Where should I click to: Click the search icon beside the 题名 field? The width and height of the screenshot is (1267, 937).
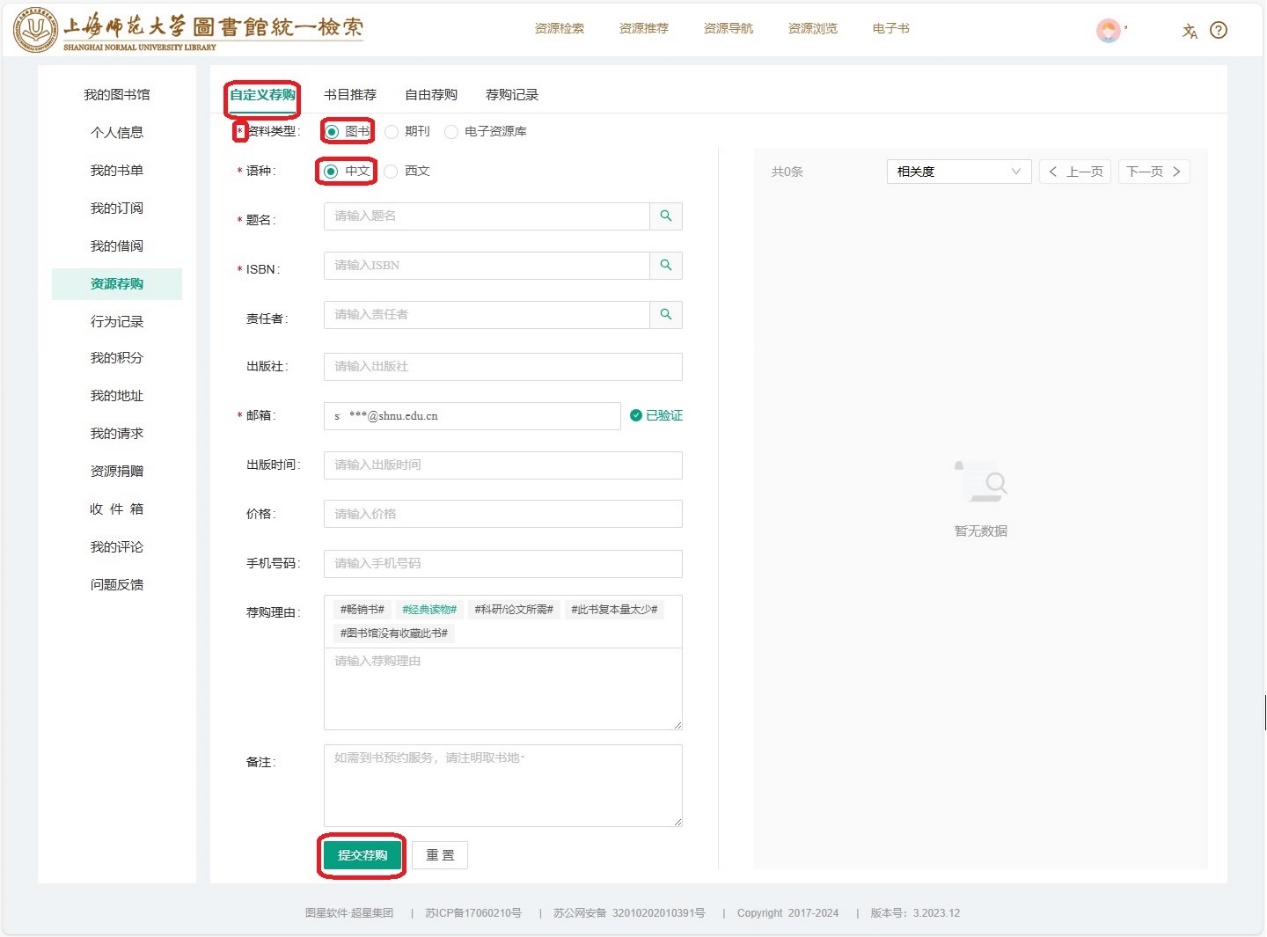point(666,216)
